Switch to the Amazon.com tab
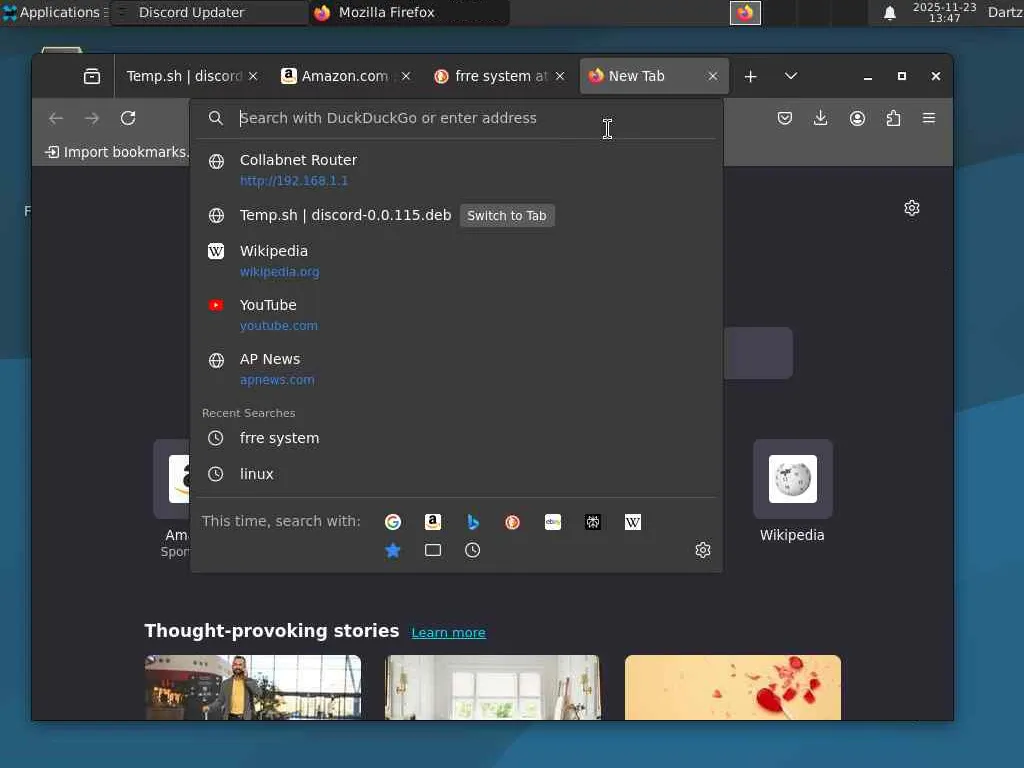 pos(344,76)
